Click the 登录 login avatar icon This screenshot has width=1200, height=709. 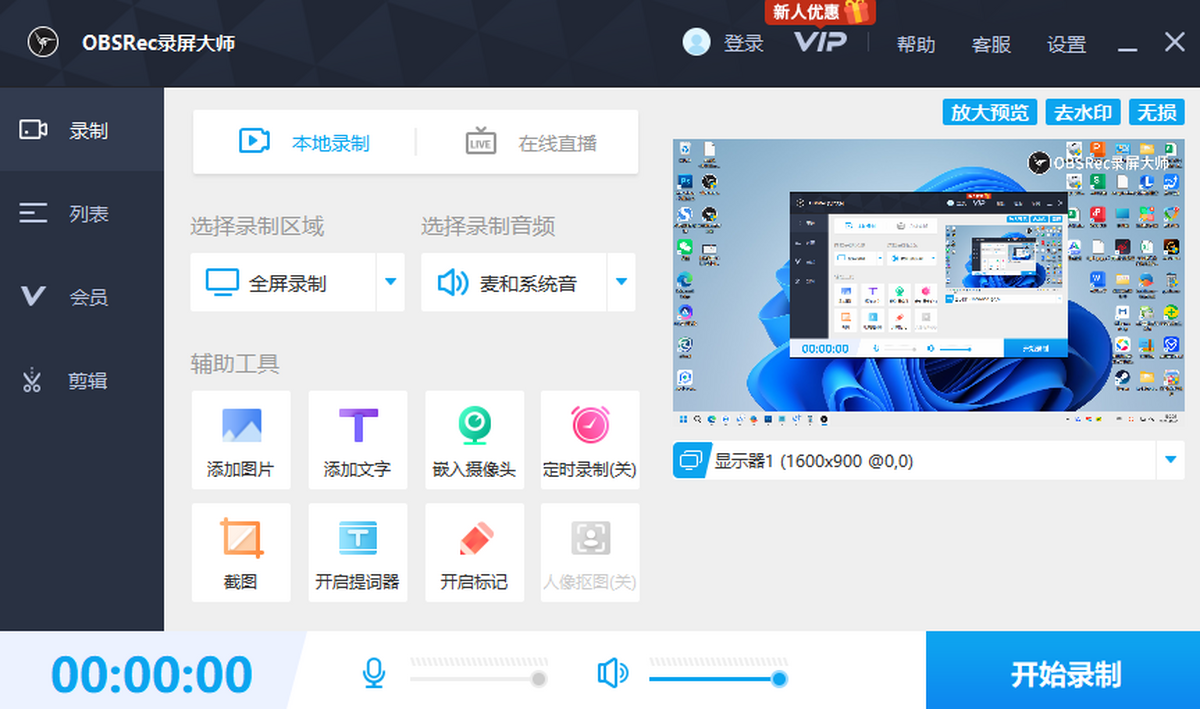(696, 42)
